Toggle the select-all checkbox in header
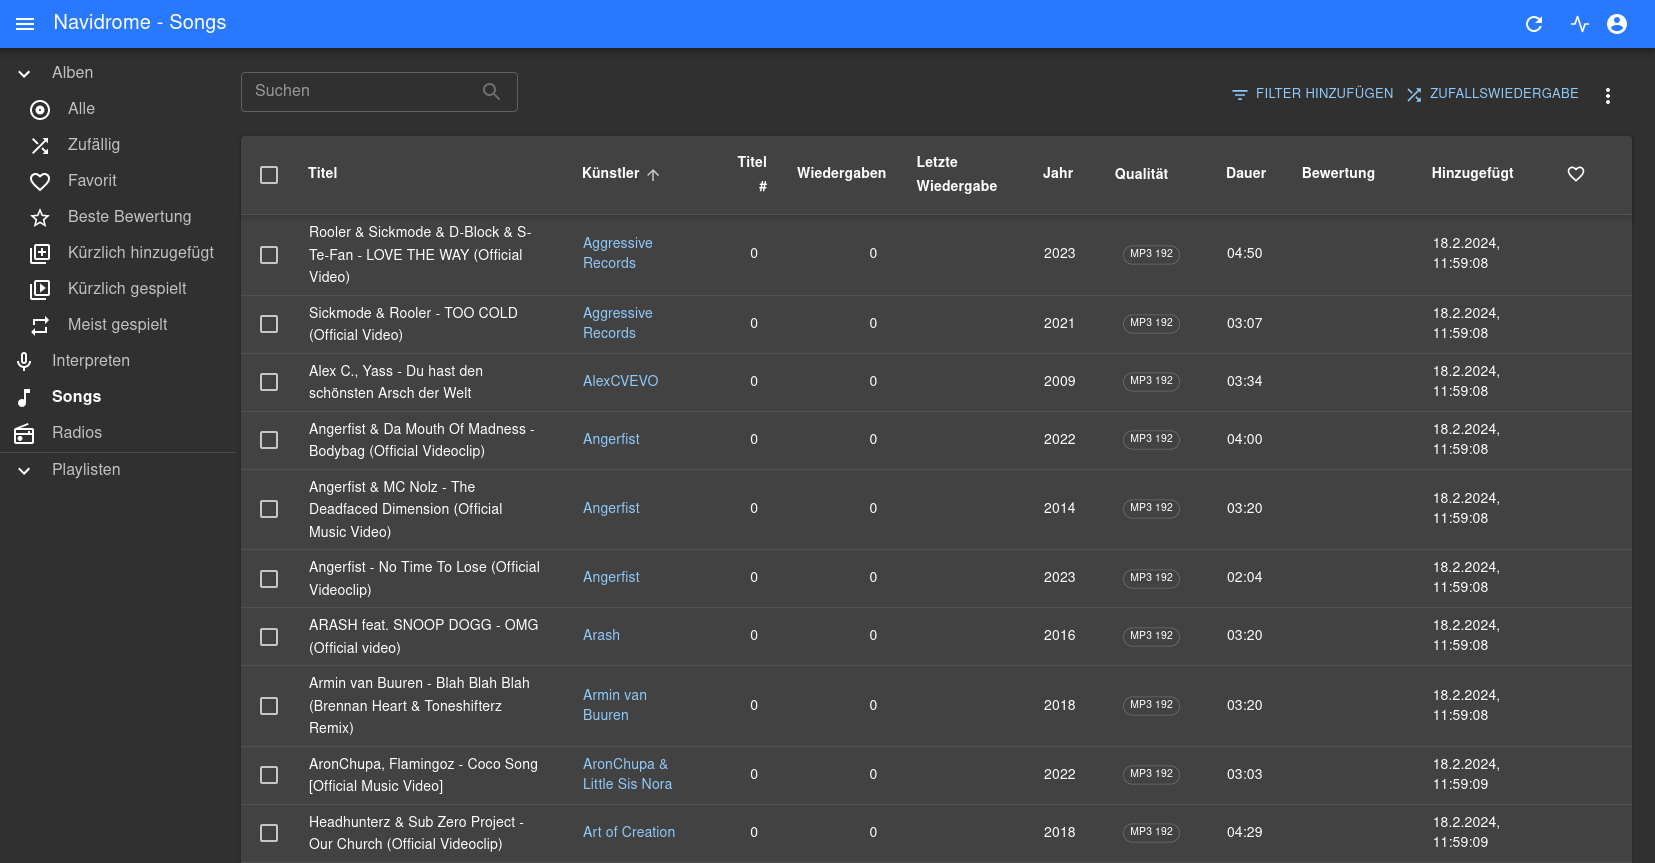The width and height of the screenshot is (1655, 863). pos(269,175)
